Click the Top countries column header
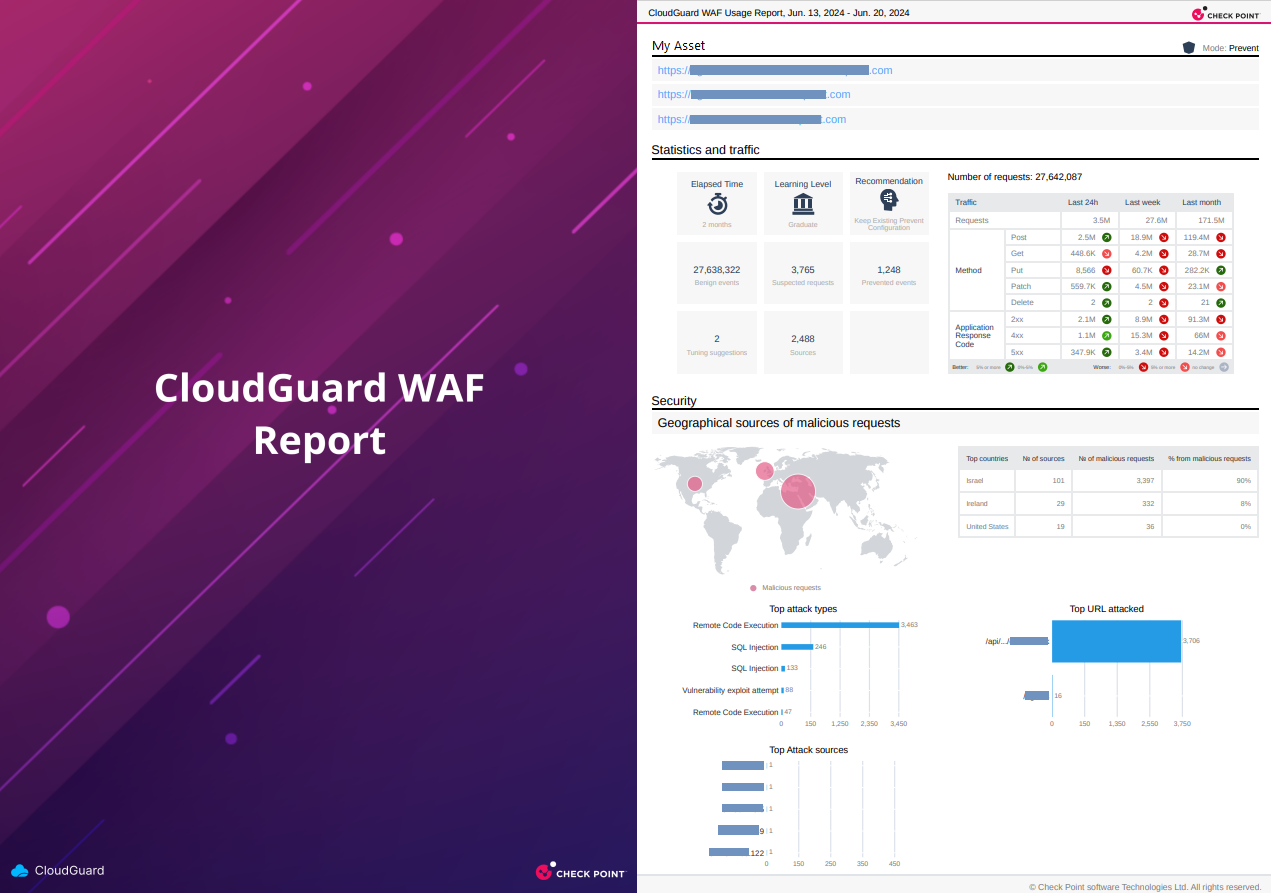The width and height of the screenshot is (1271, 893). point(987,459)
